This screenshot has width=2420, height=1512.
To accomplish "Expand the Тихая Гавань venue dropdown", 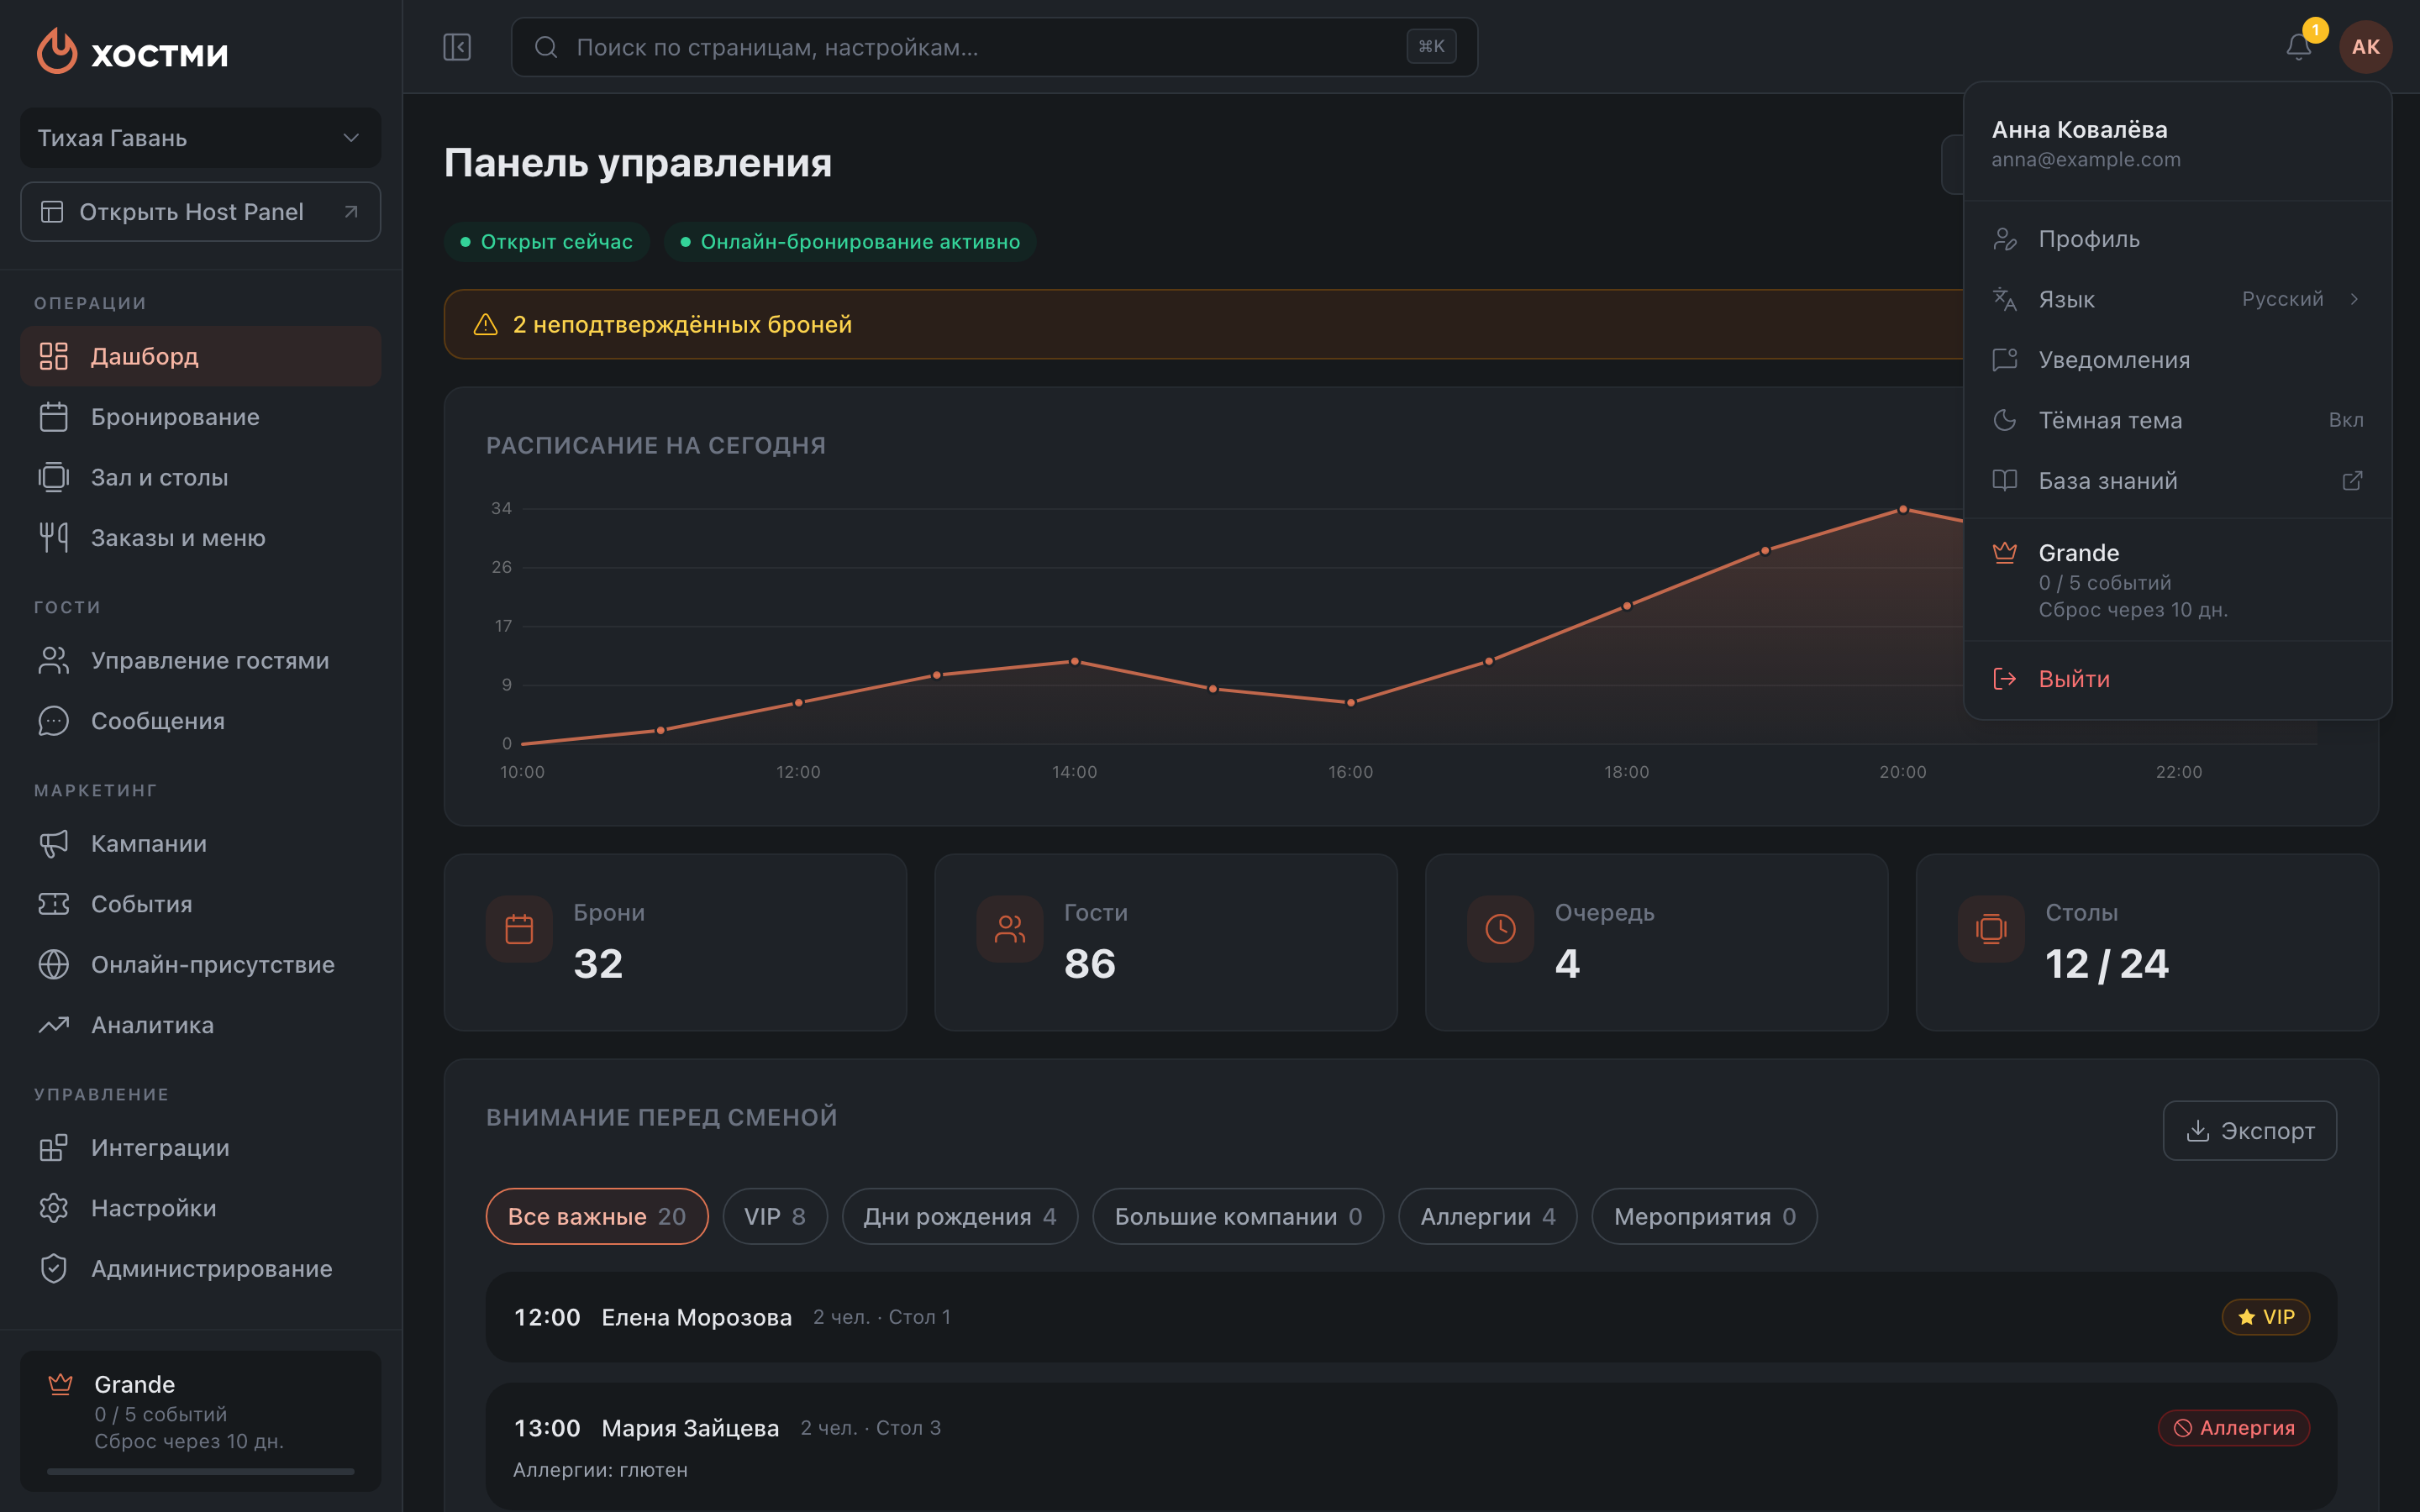I will [x=200, y=138].
